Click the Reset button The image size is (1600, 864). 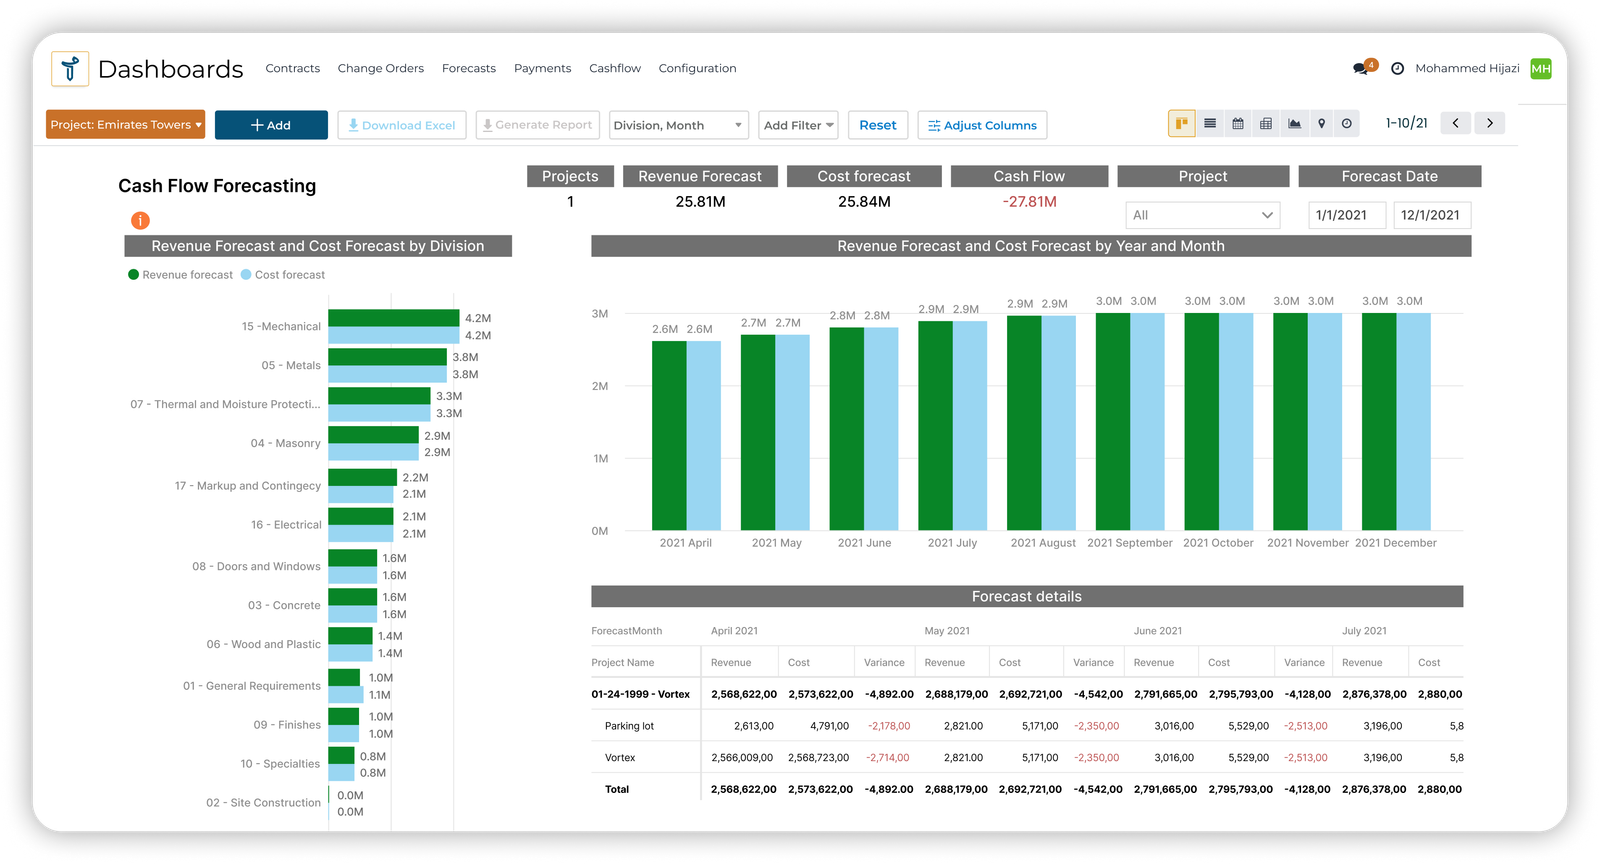click(x=877, y=125)
